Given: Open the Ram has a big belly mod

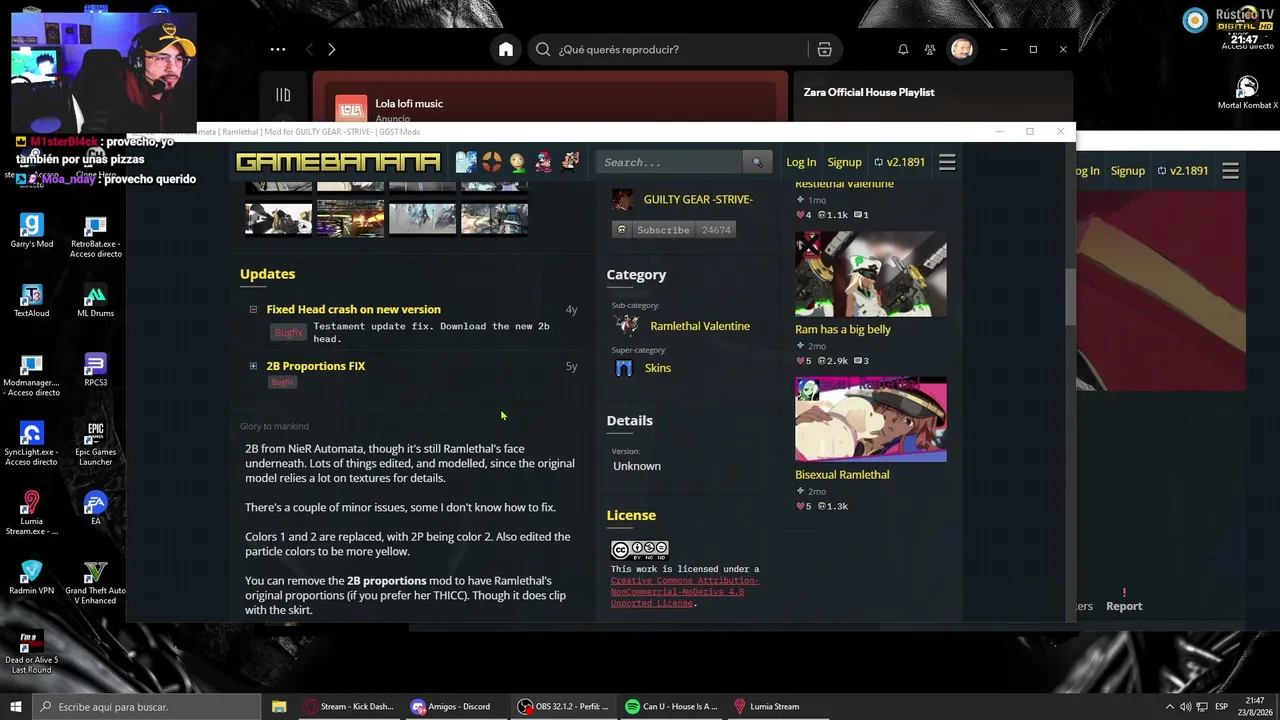Looking at the screenshot, I should (842, 329).
